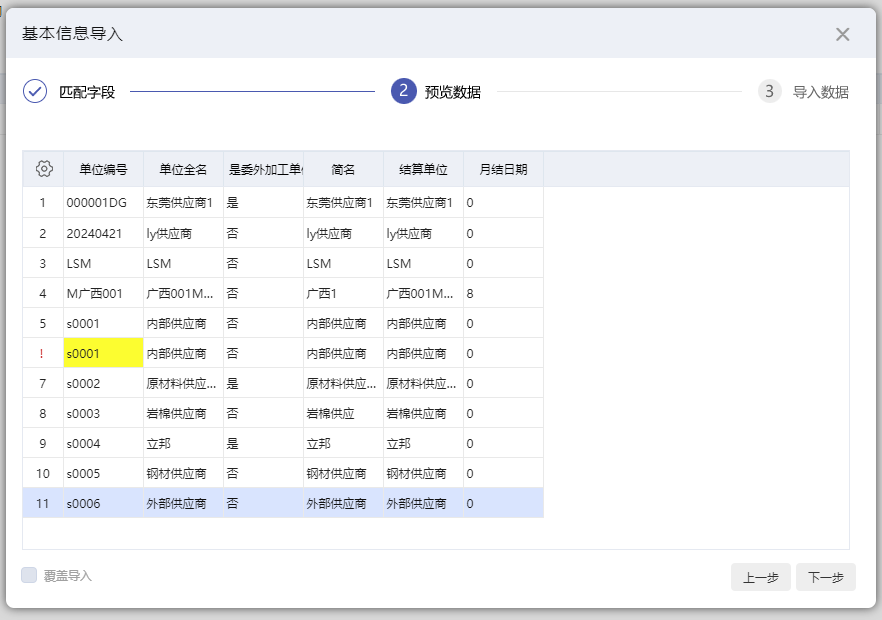
Task: Click the 立邦 full name cell
Action: (183, 443)
